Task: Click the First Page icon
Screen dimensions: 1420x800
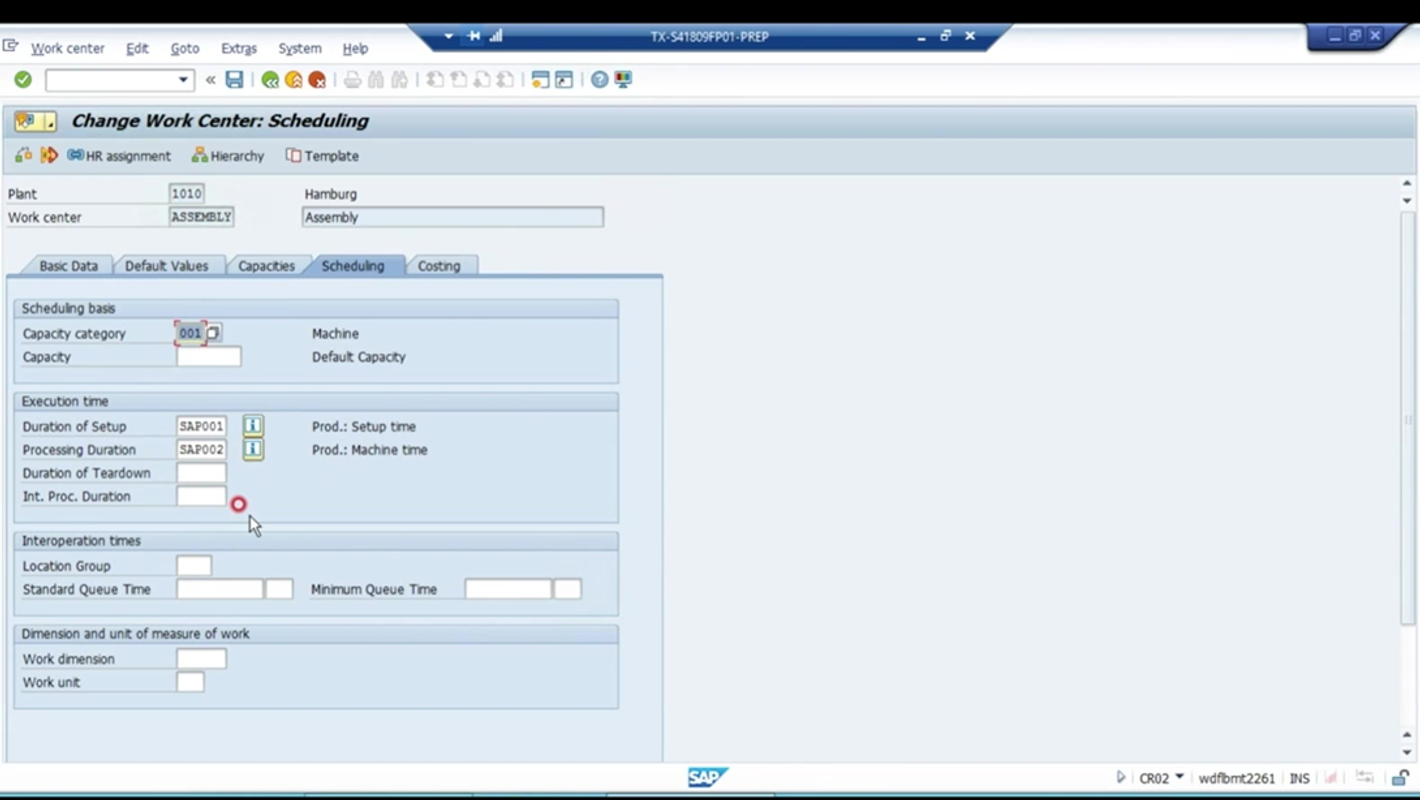Action: click(435, 80)
